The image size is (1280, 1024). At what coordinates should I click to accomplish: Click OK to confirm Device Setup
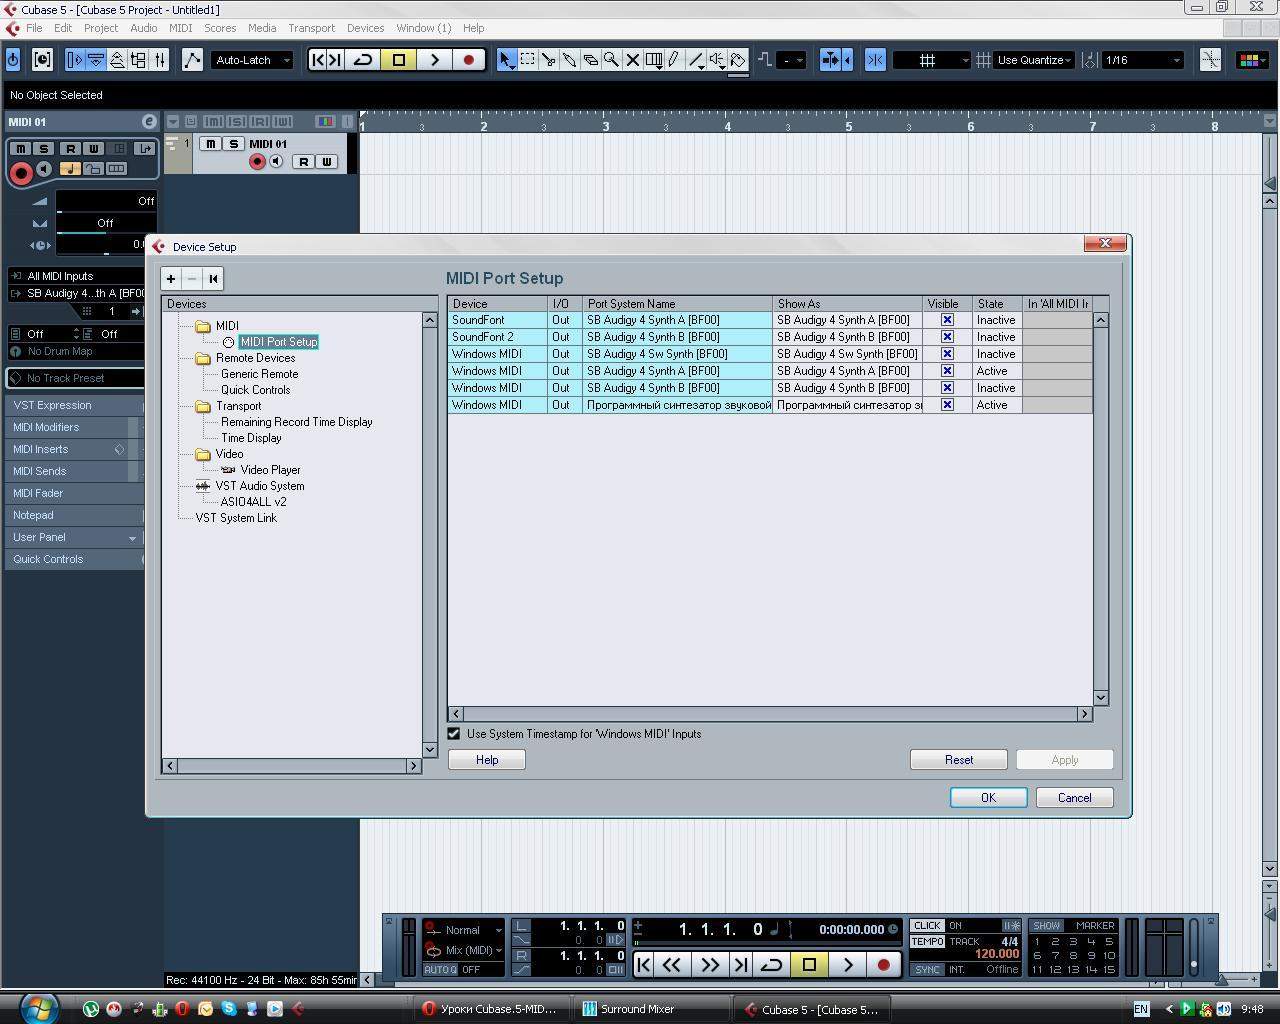pyautogui.click(x=987, y=798)
